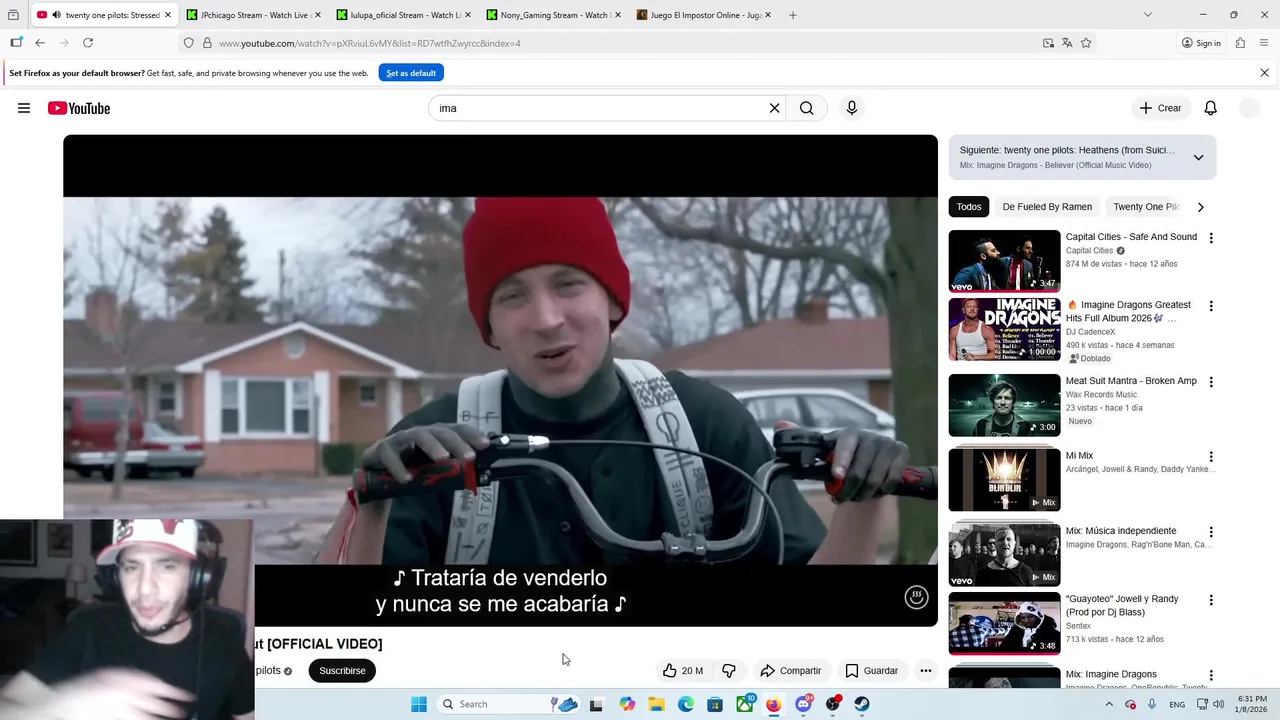Go to the YouTube home logo
Viewport: 1280px width, 720px height.
(79, 108)
